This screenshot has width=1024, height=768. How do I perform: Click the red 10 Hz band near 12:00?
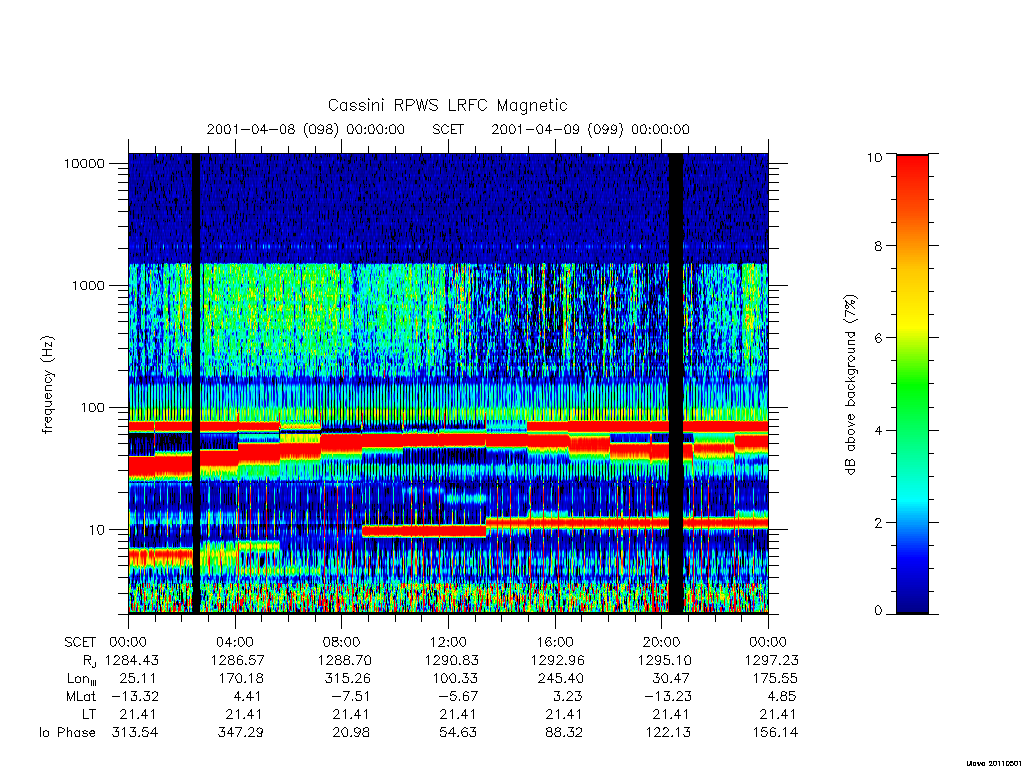pos(424,531)
